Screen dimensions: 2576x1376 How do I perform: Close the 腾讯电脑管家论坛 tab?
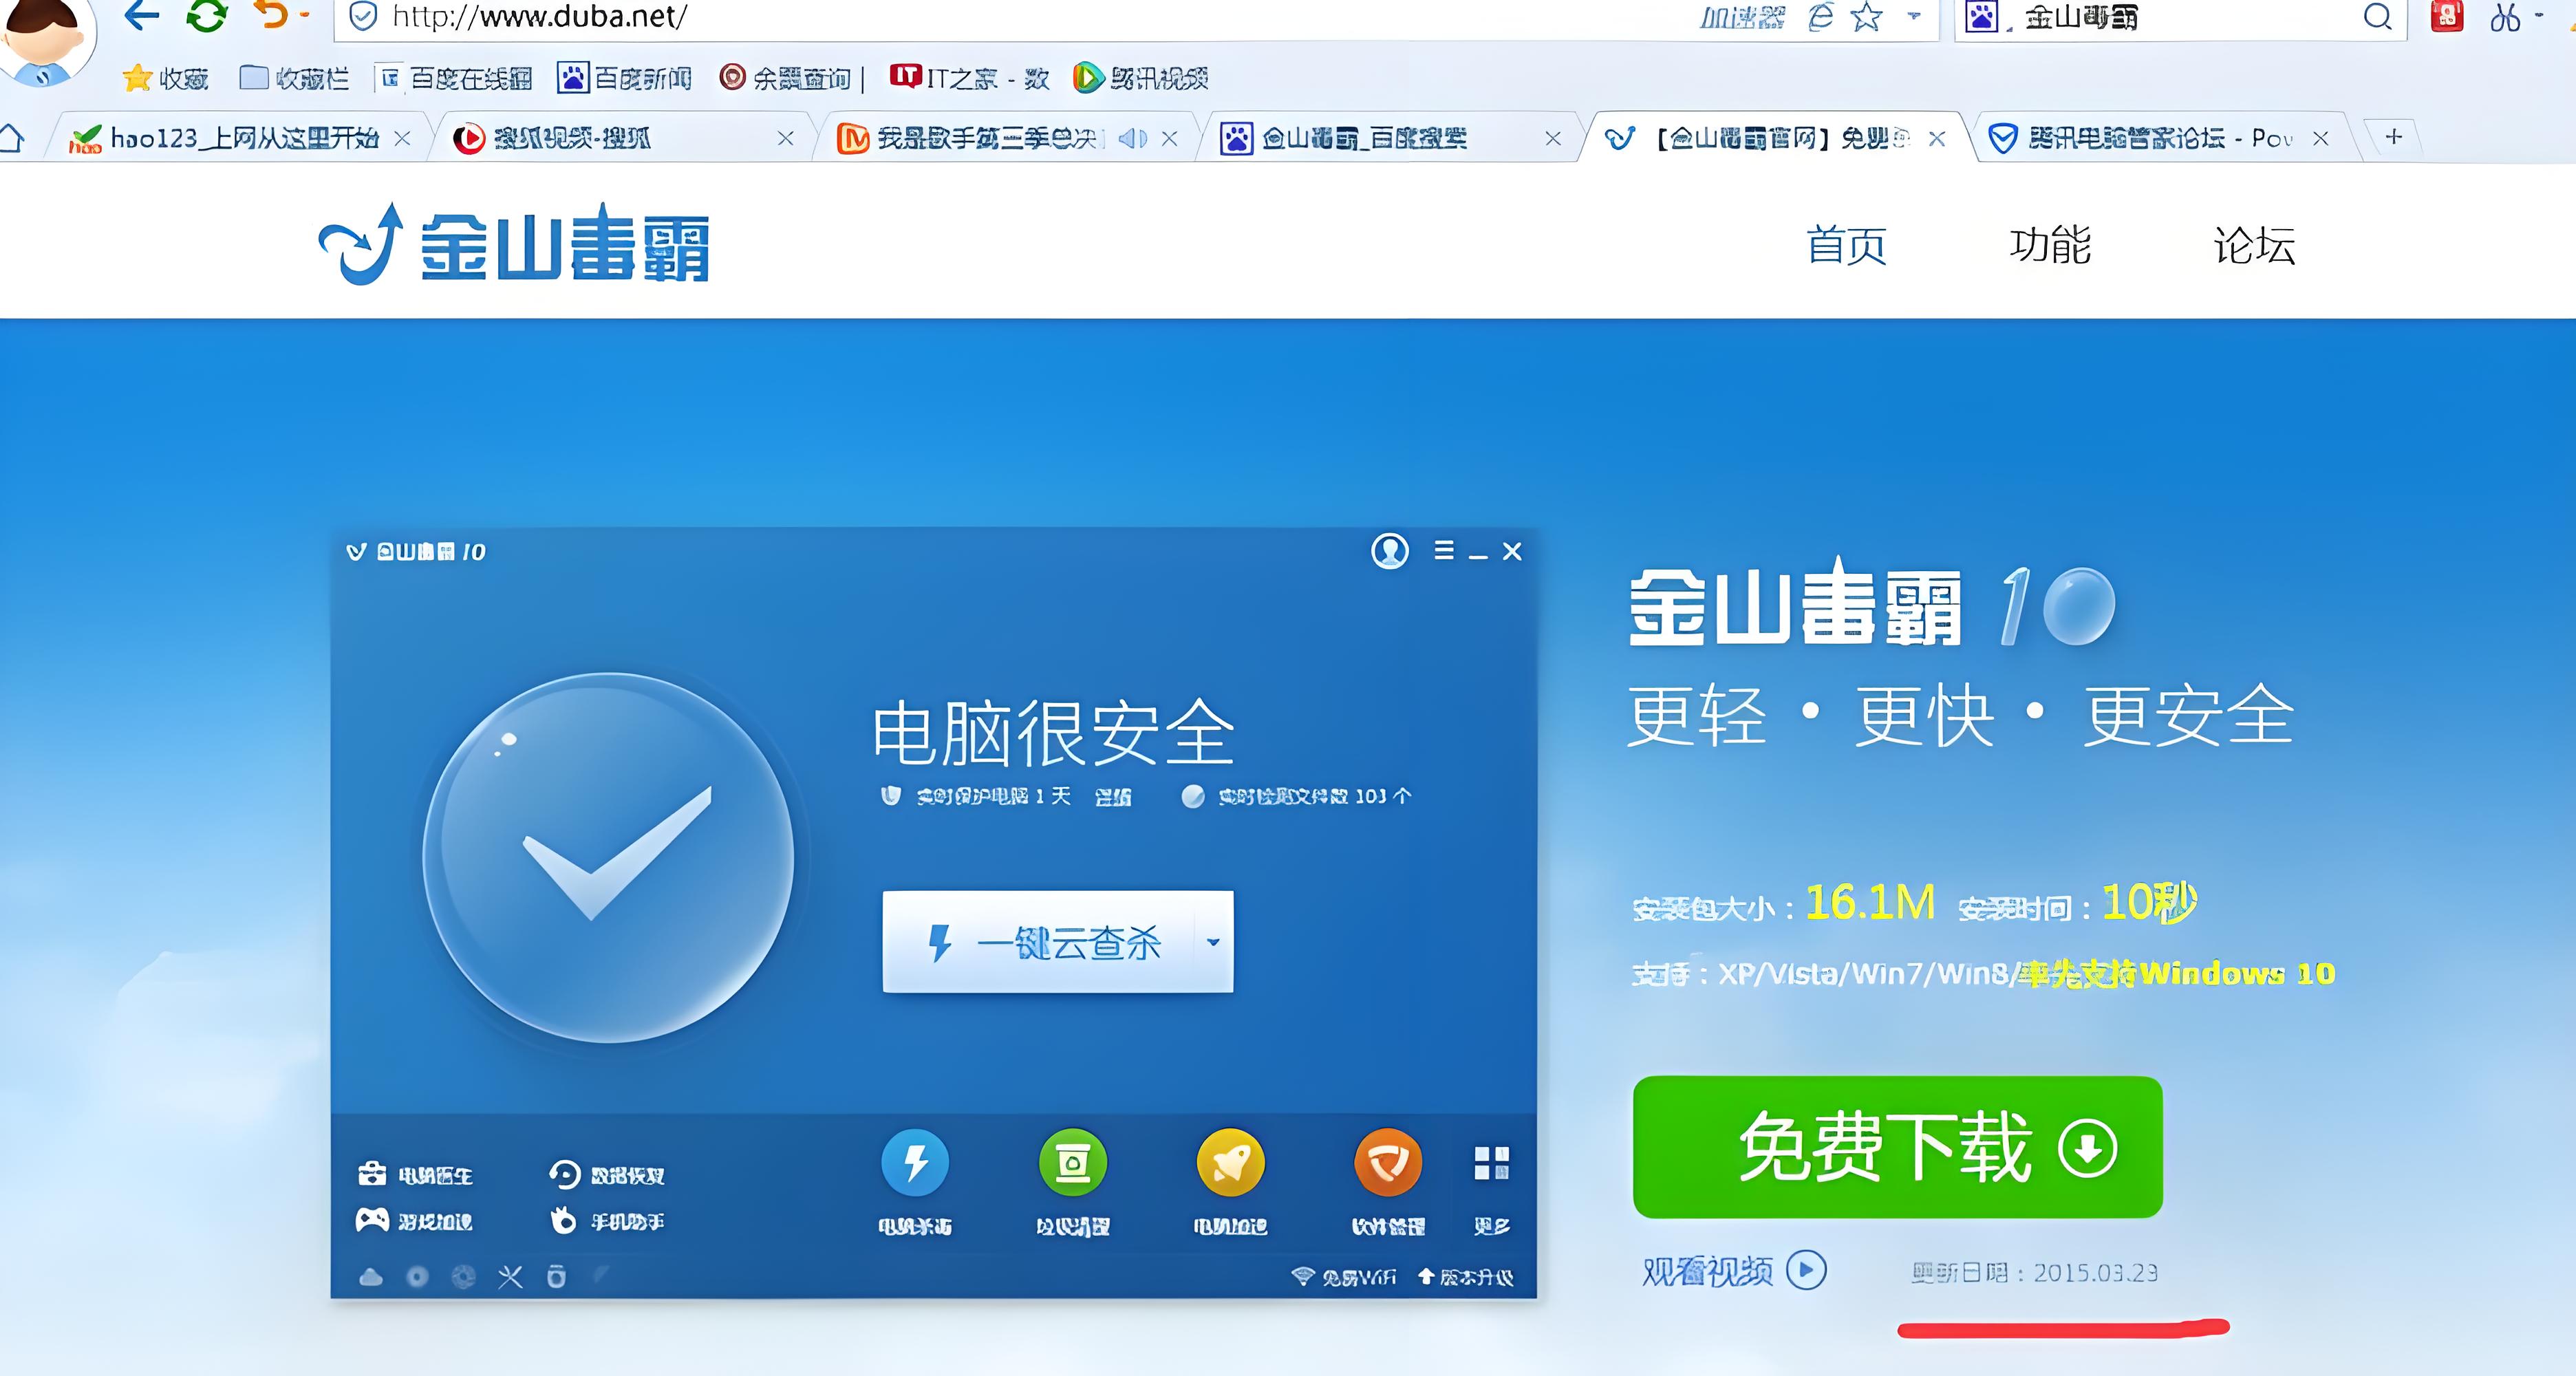tap(2321, 139)
